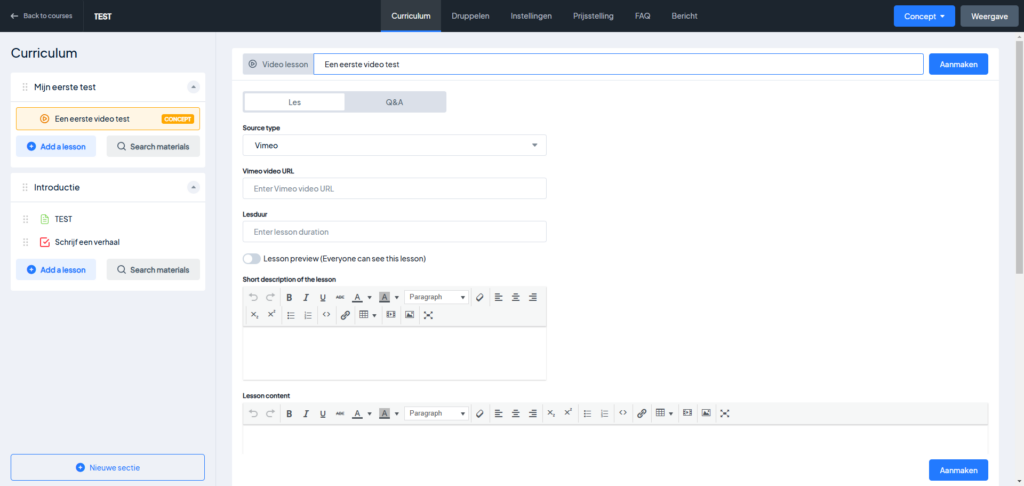Insert media in Short description editor

tap(391, 315)
